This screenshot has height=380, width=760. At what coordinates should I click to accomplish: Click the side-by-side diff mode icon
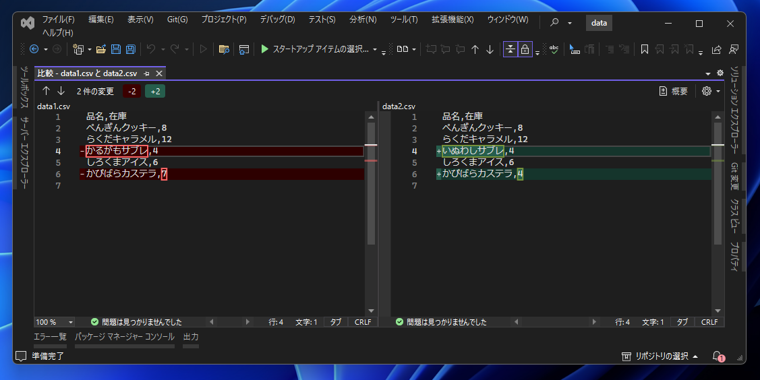pyautogui.click(x=403, y=49)
